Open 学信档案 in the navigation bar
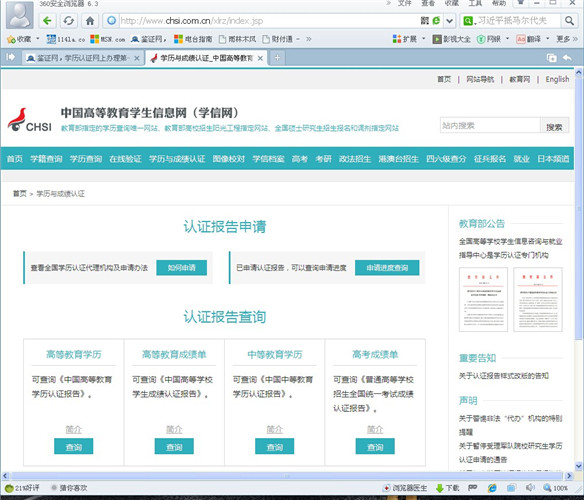Image resolution: width=584 pixels, height=500 pixels. click(268, 159)
